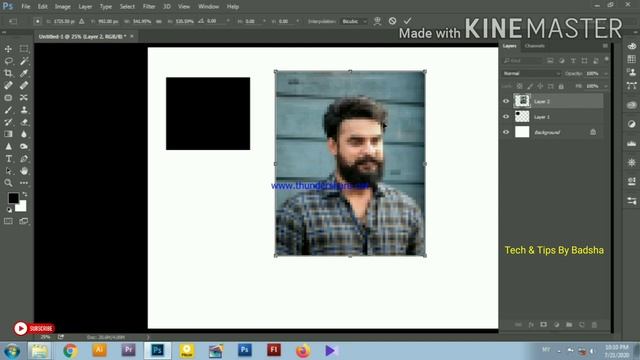The image size is (640, 360).
Task: Toggle the pixel layer filter
Action: pos(550,61)
